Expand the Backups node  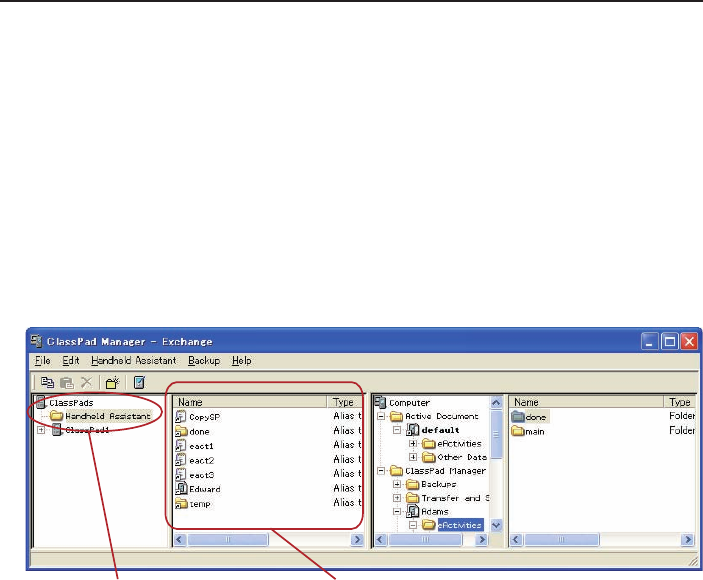tap(397, 484)
